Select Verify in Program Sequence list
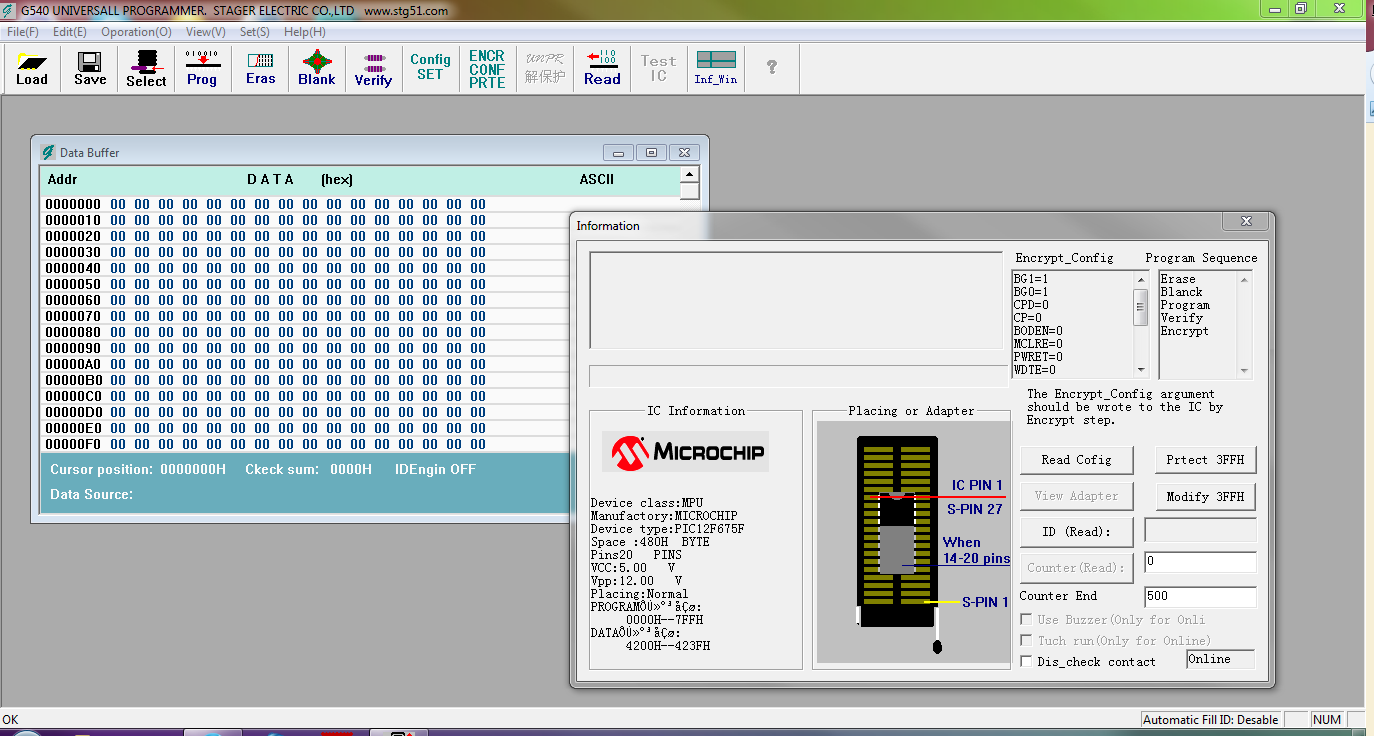 1181,318
